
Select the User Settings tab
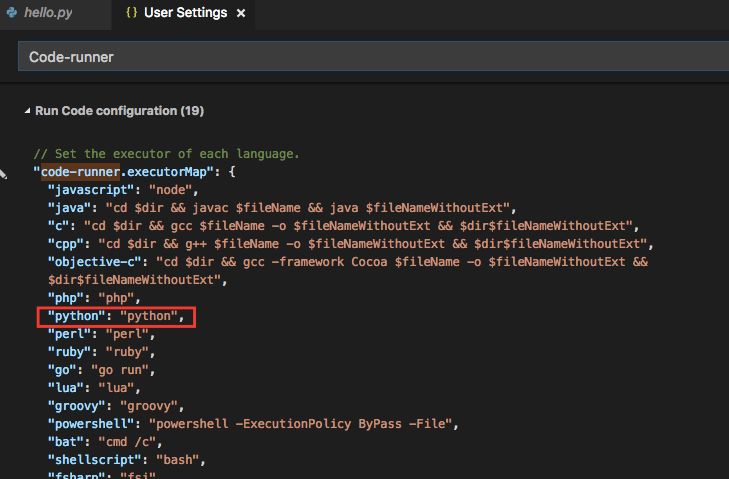(185, 13)
